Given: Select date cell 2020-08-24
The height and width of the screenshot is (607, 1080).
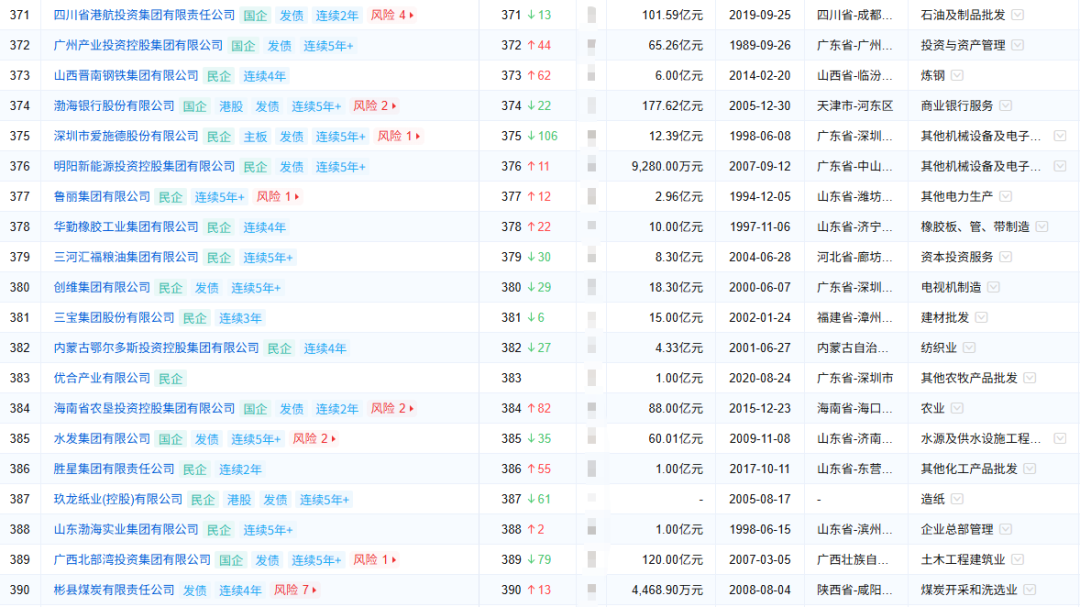Looking at the screenshot, I should 760,378.
